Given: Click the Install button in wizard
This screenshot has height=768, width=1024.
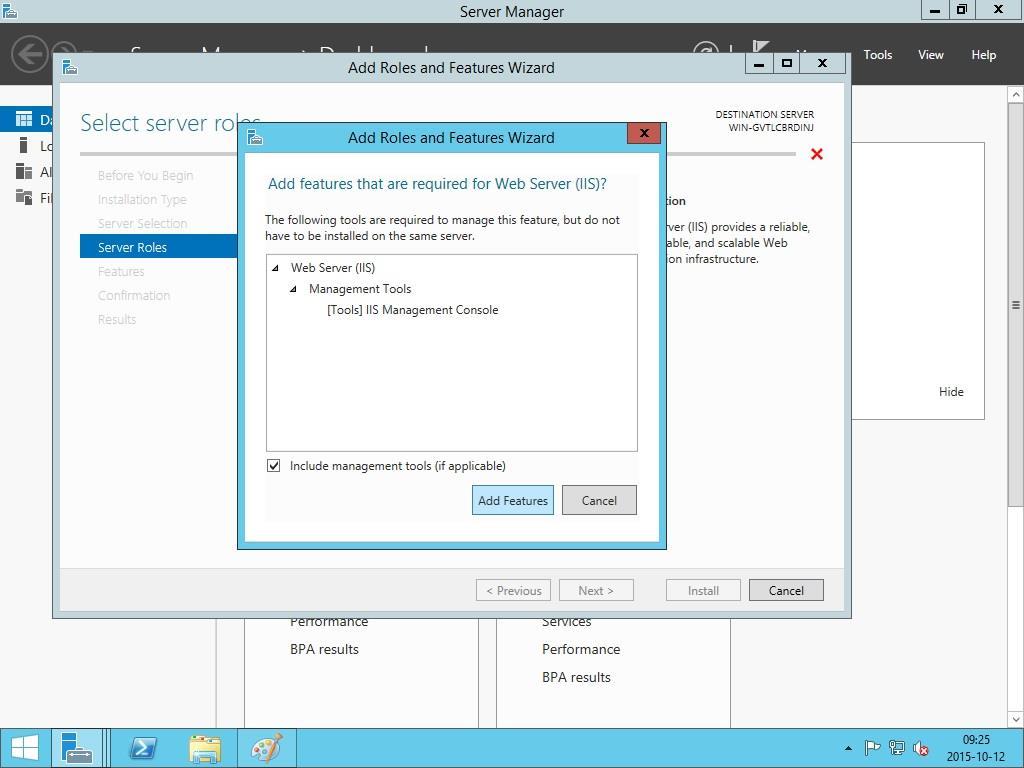Looking at the screenshot, I should coord(703,590).
